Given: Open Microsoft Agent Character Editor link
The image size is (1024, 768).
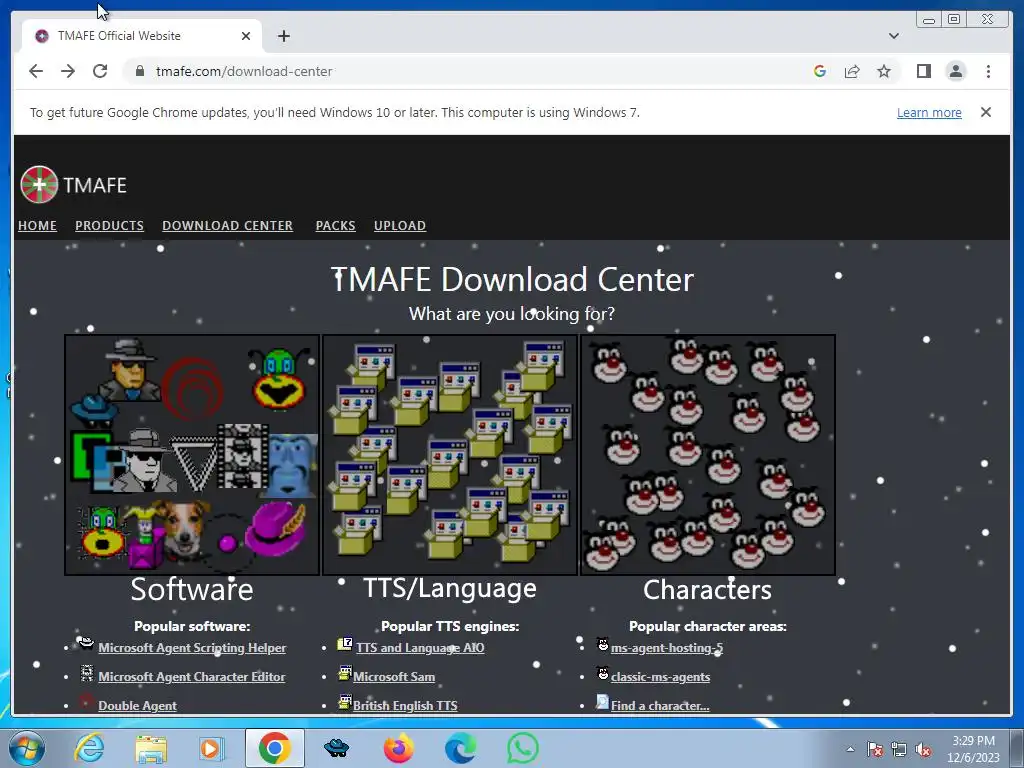Looking at the screenshot, I should (191, 677).
